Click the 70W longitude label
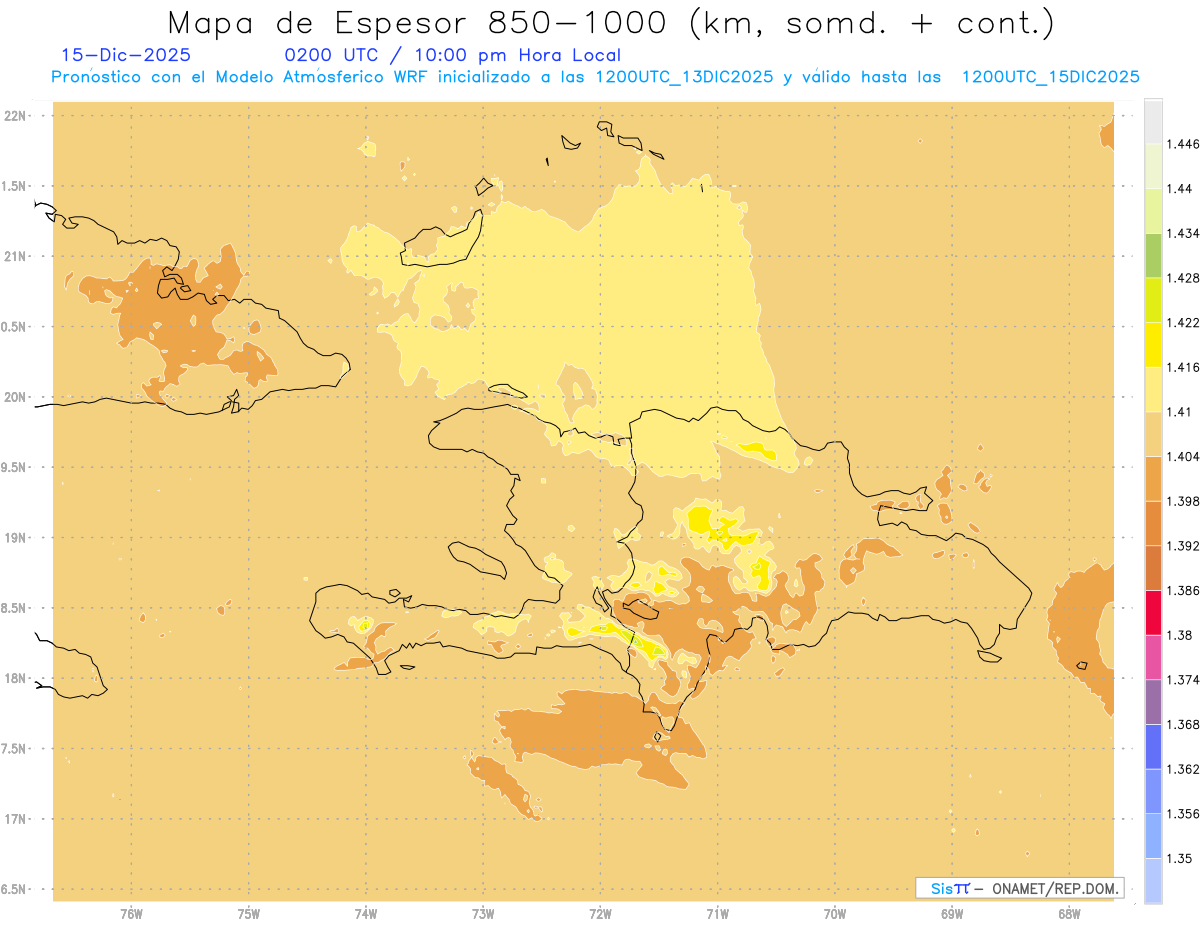1200x927 pixels. coord(835,913)
